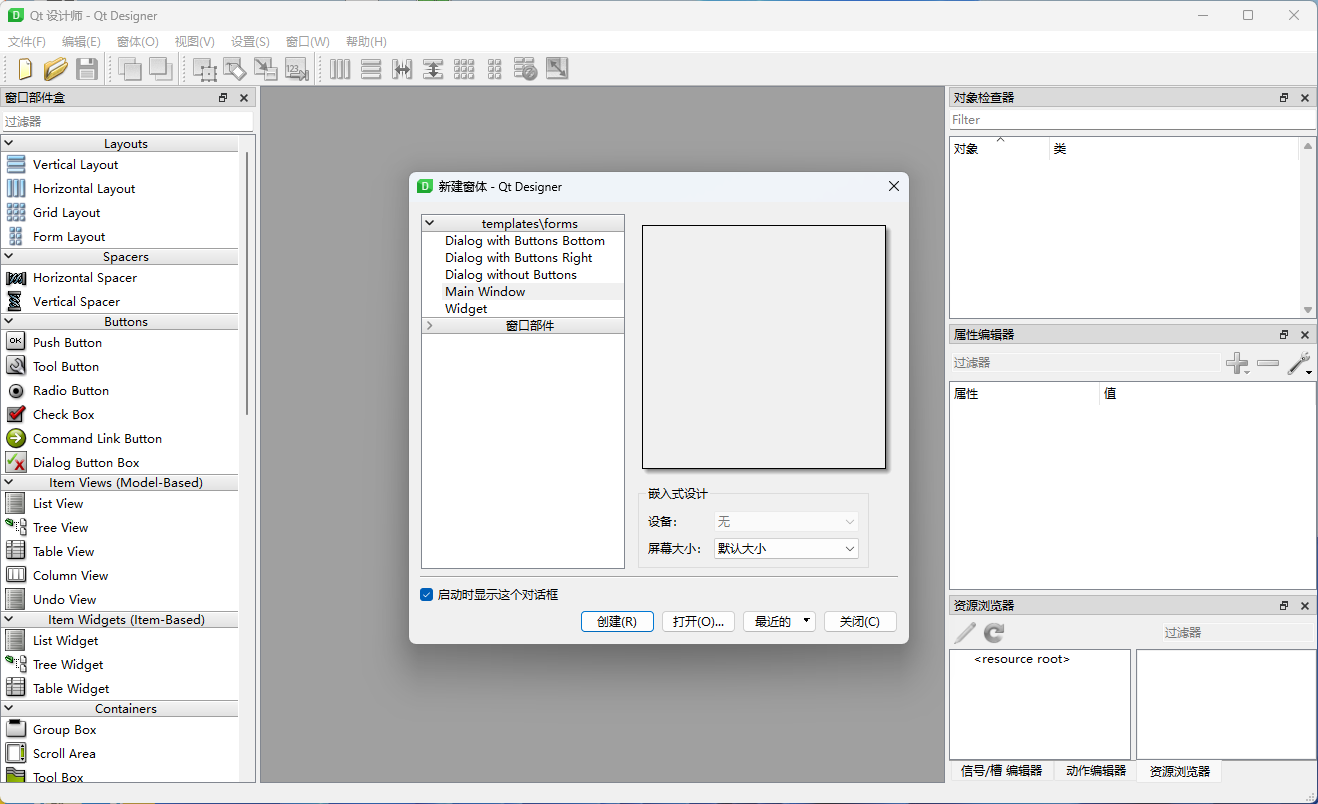The height and width of the screenshot is (804, 1318).
Task: Click the minus remove-property icon
Action: (1268, 364)
